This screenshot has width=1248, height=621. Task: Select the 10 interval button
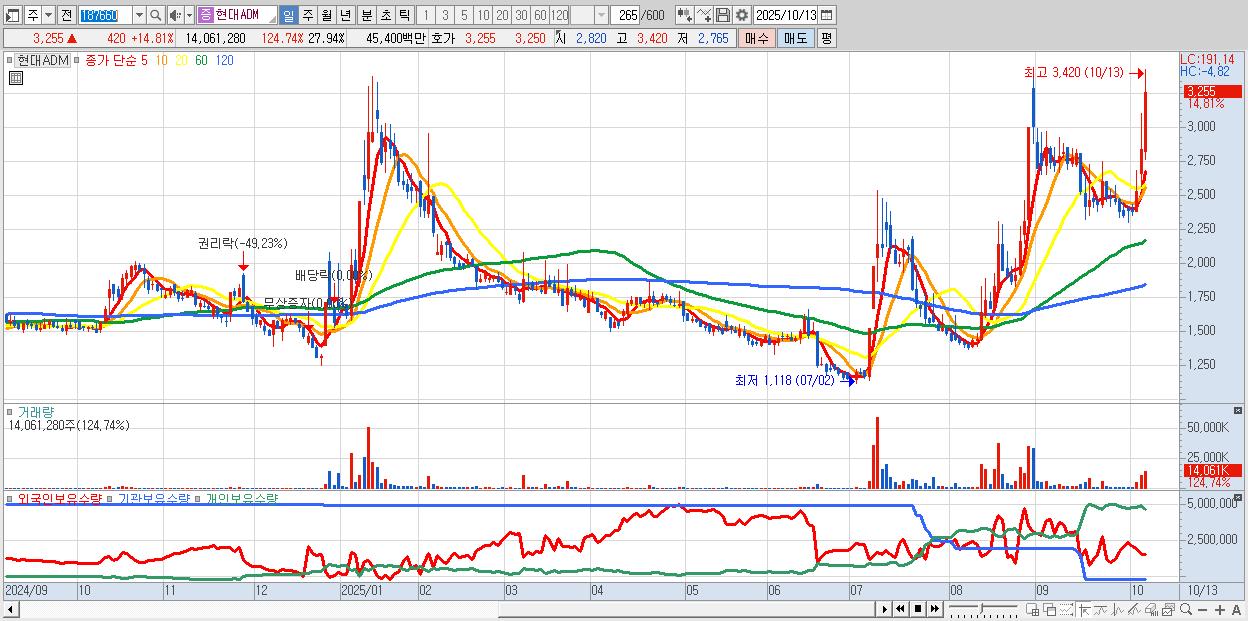(x=483, y=15)
